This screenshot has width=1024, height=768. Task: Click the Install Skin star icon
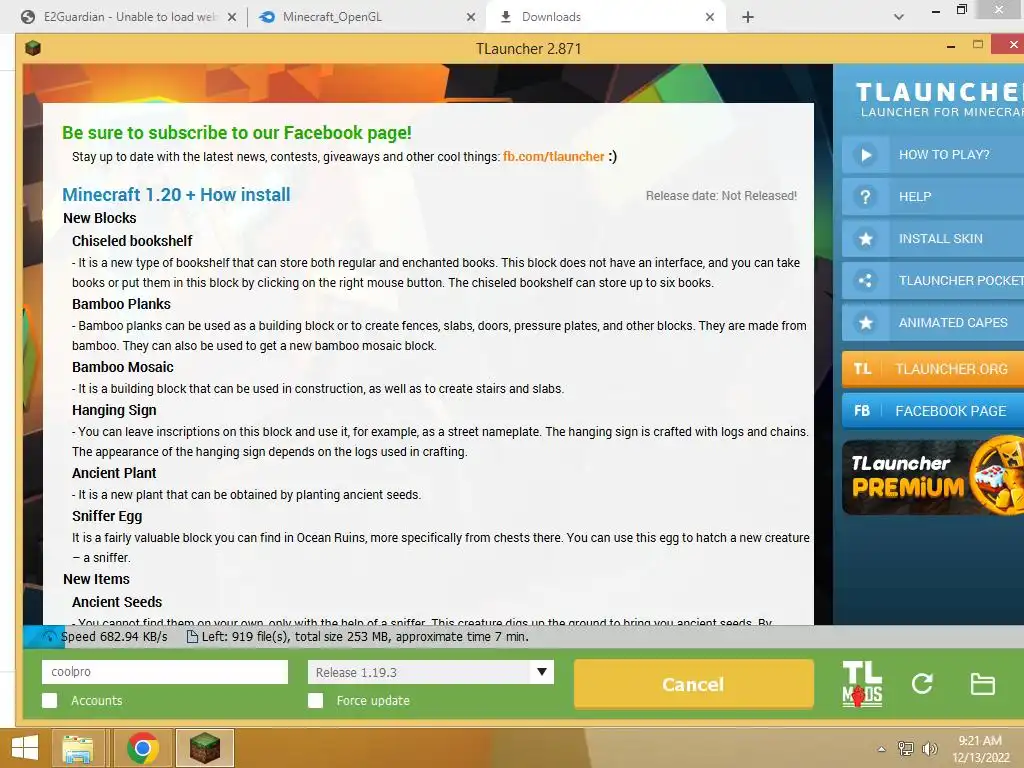click(x=866, y=238)
